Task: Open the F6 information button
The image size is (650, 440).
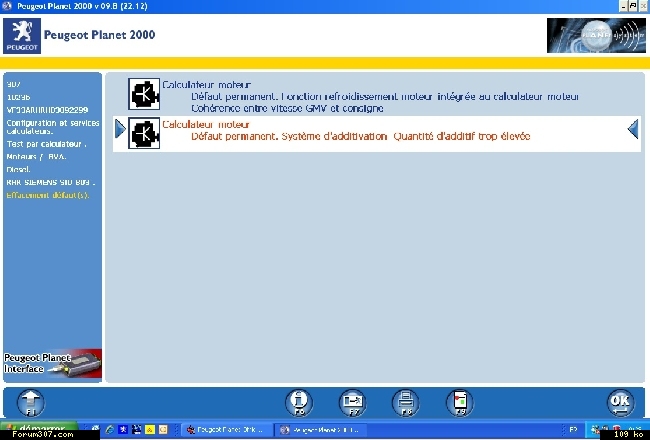Action: (x=299, y=403)
